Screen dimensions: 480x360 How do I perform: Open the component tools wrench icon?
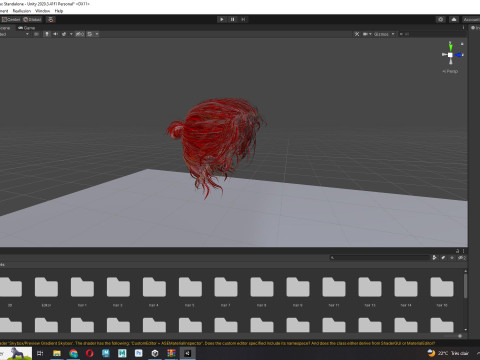pyautogui.click(x=357, y=34)
